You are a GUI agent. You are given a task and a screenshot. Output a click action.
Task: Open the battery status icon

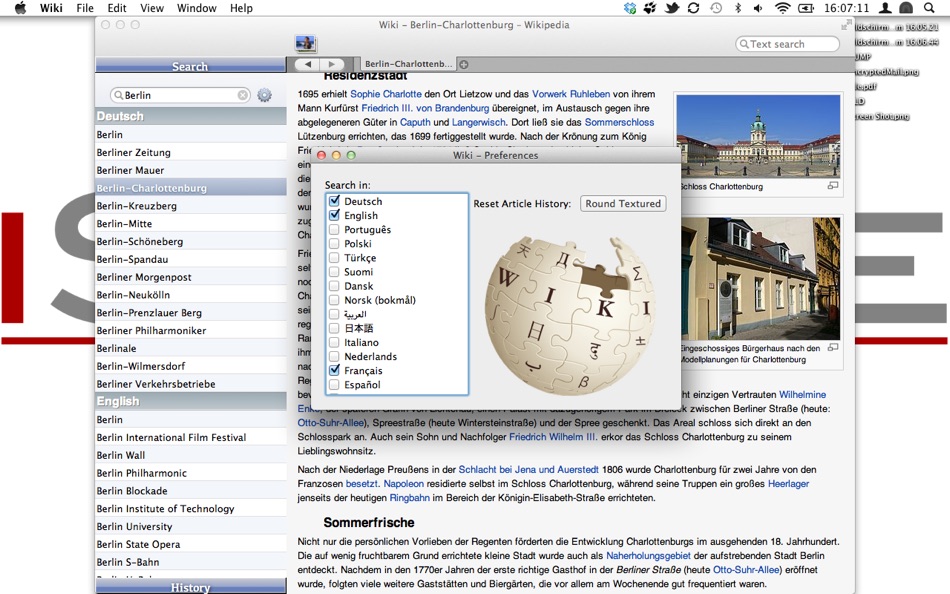pos(806,8)
